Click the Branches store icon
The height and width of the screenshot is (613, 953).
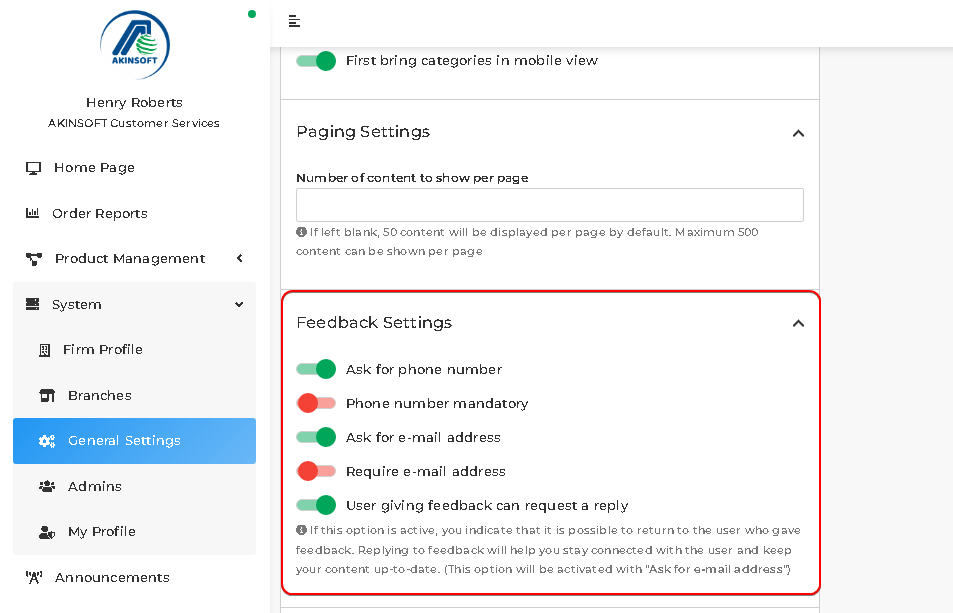pyautogui.click(x=47, y=396)
